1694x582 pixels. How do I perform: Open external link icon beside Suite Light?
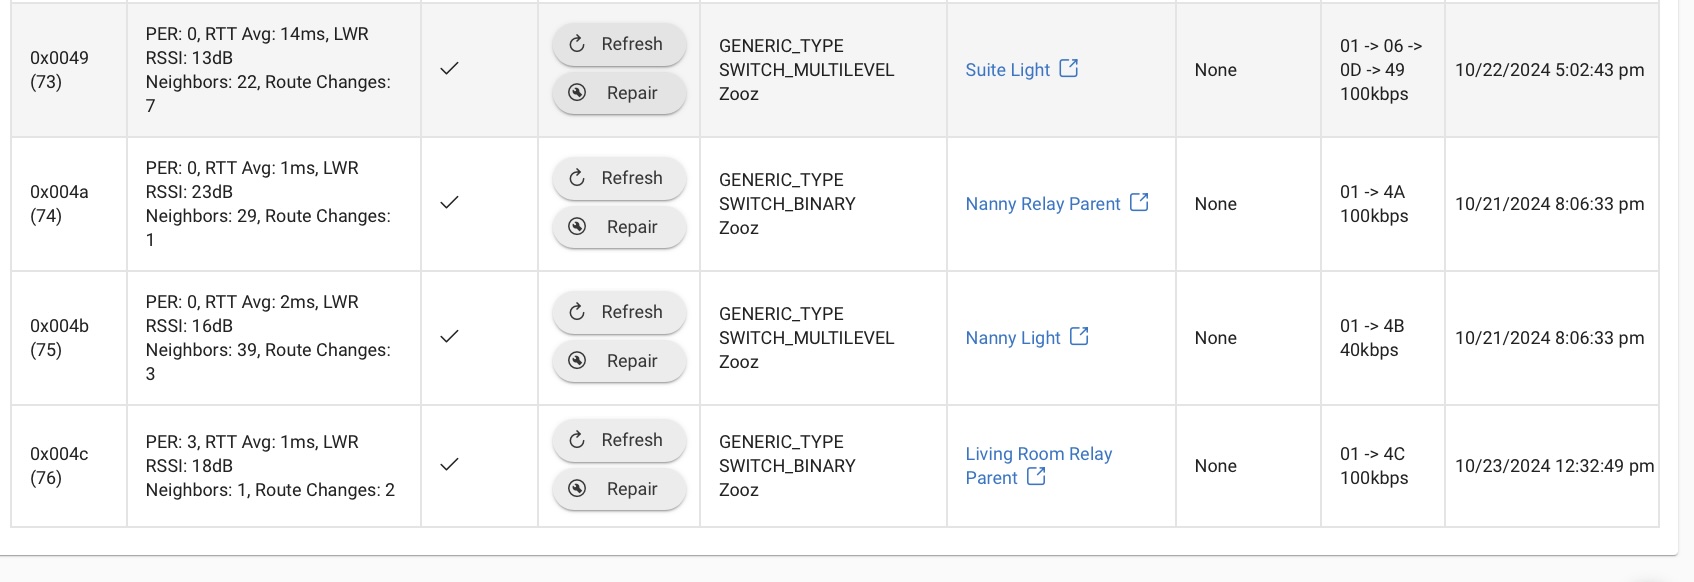pos(1069,68)
